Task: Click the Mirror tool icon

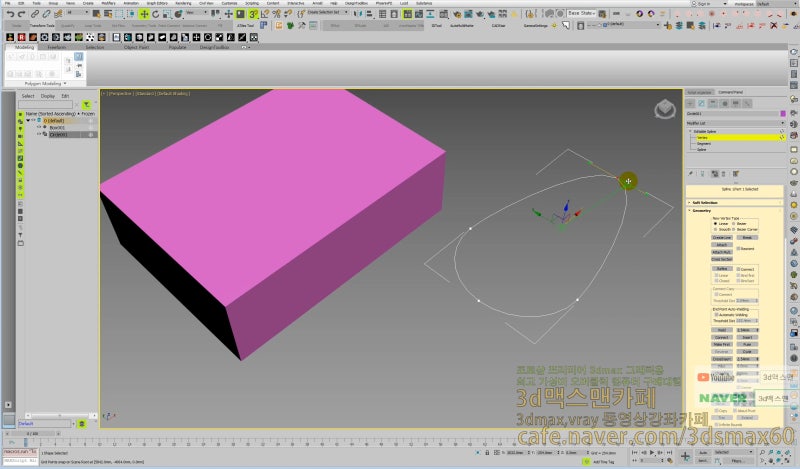Action: 358,14
